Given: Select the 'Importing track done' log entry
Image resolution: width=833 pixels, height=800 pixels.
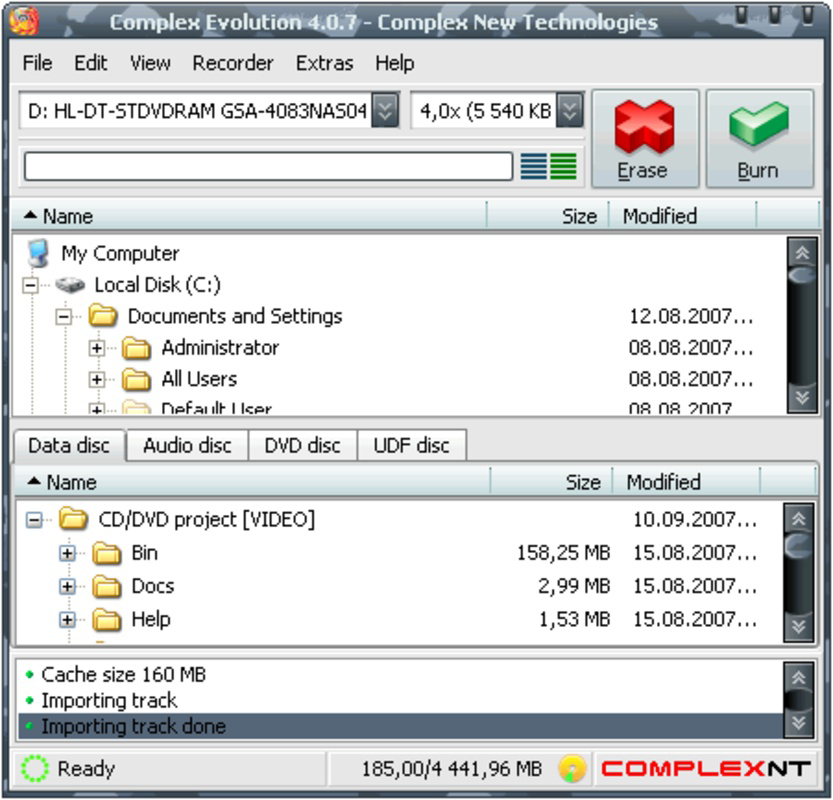Looking at the screenshot, I should click(401, 726).
